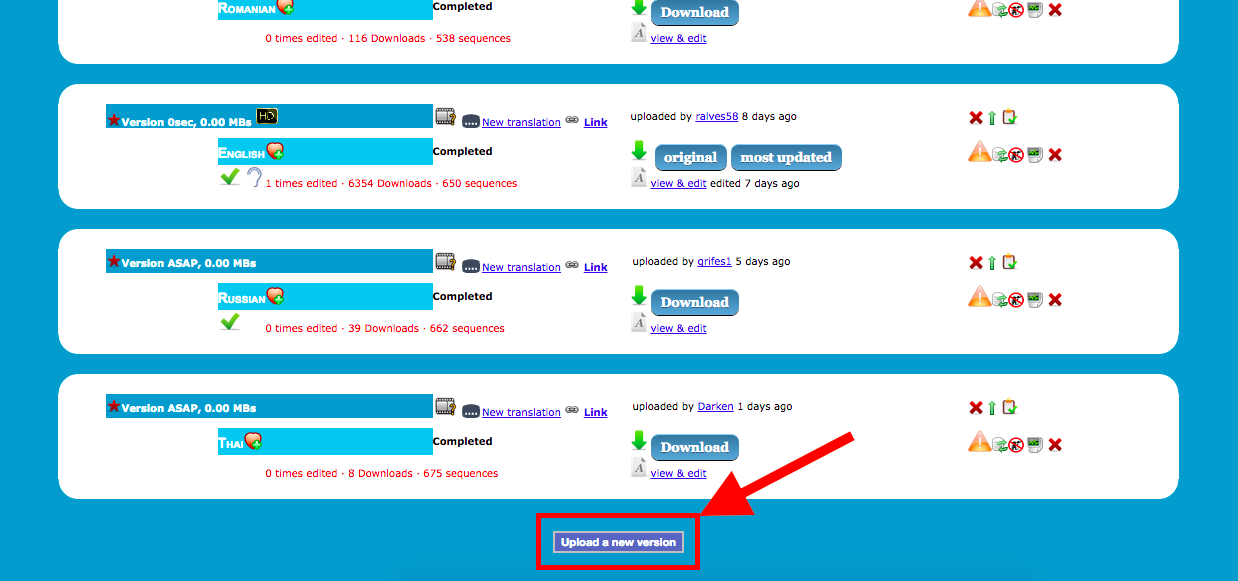Open uploader Darken's profile
This screenshot has width=1238, height=581.
[x=716, y=407]
